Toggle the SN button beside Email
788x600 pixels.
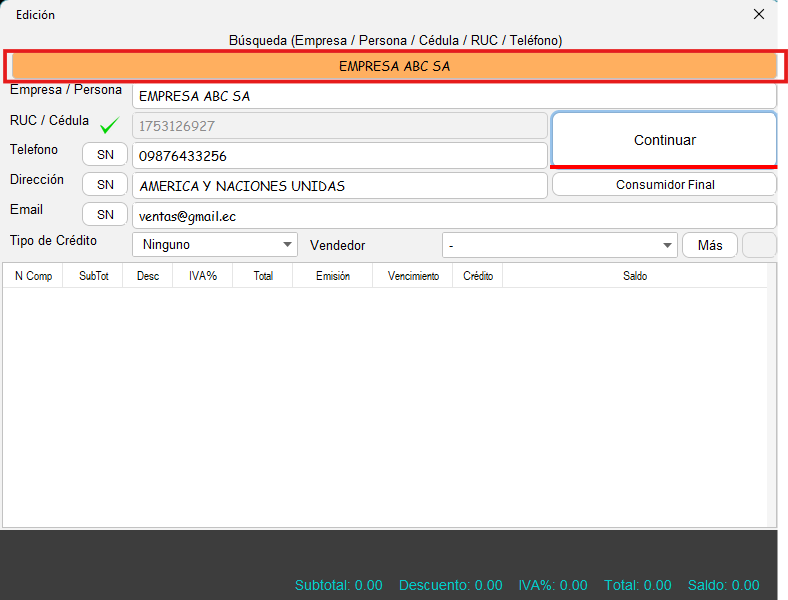(105, 215)
